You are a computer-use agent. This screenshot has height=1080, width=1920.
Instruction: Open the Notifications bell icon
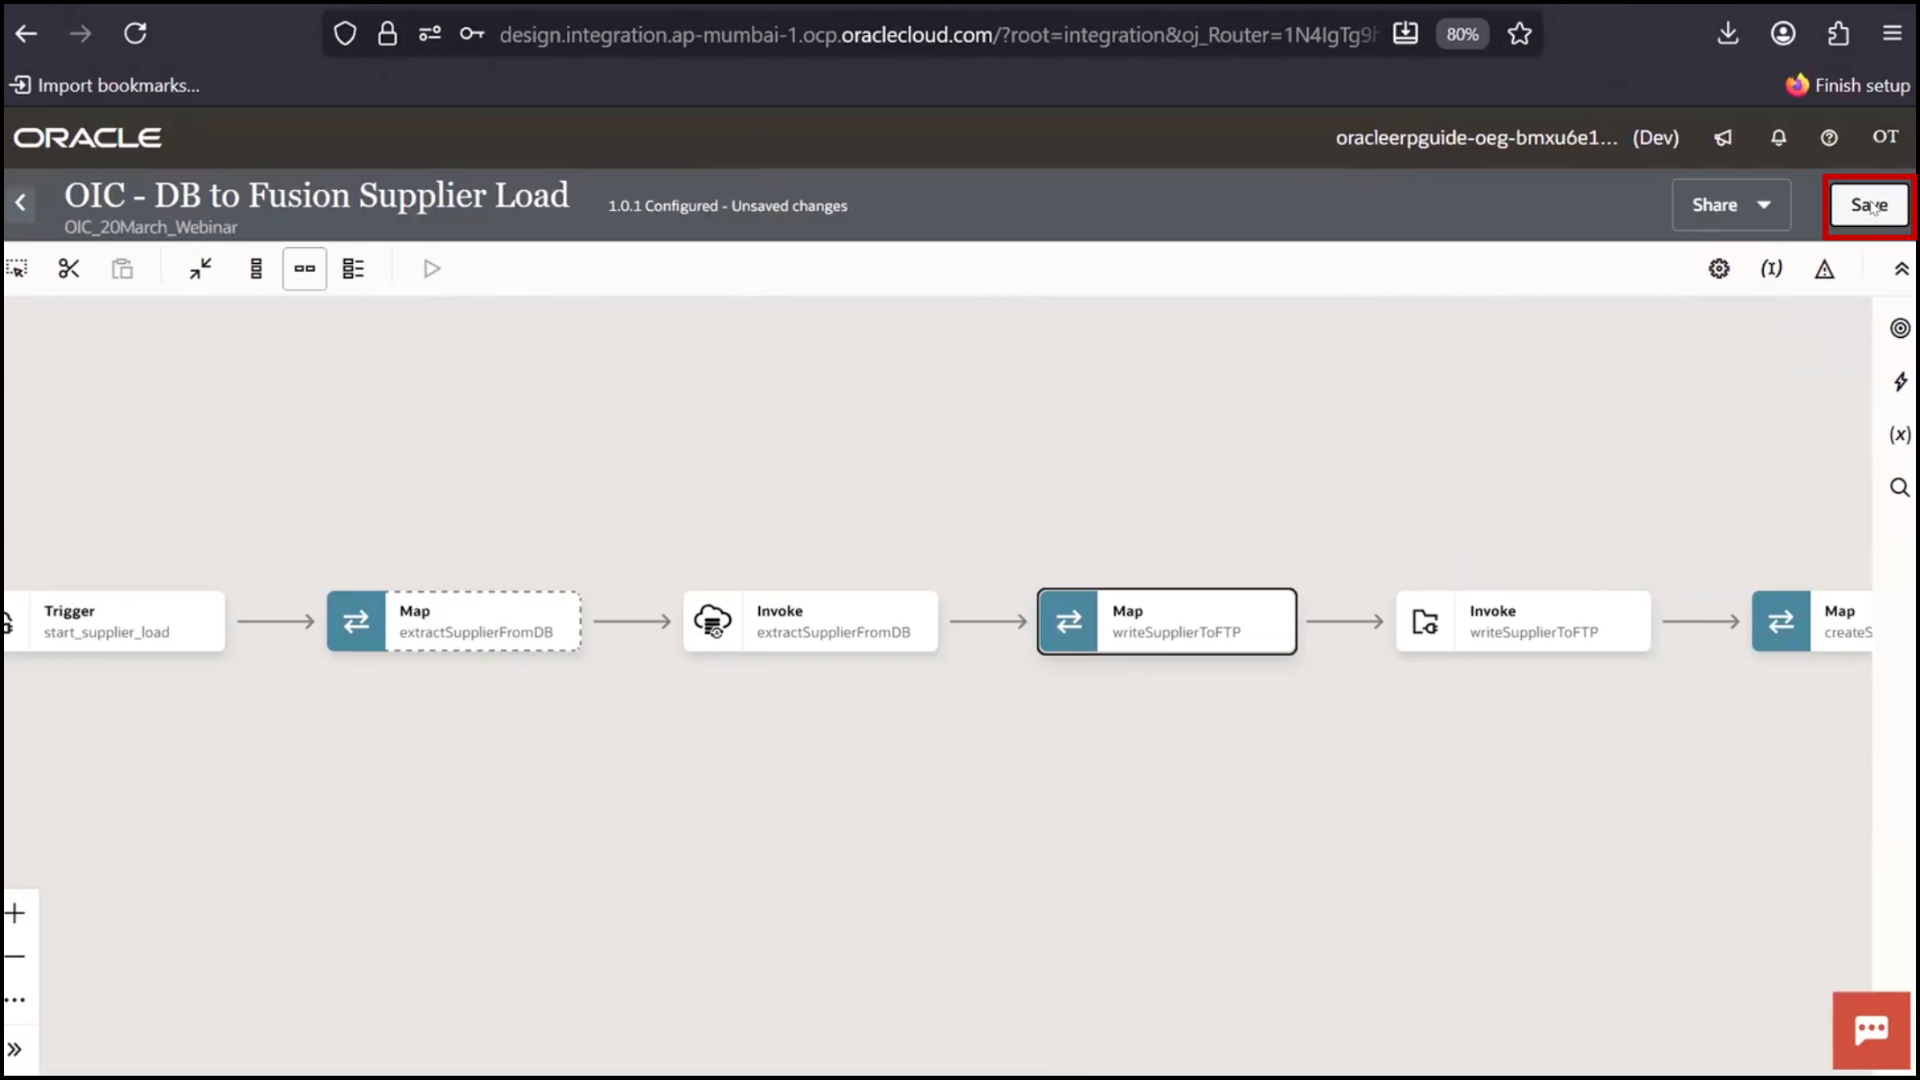pyautogui.click(x=1778, y=138)
